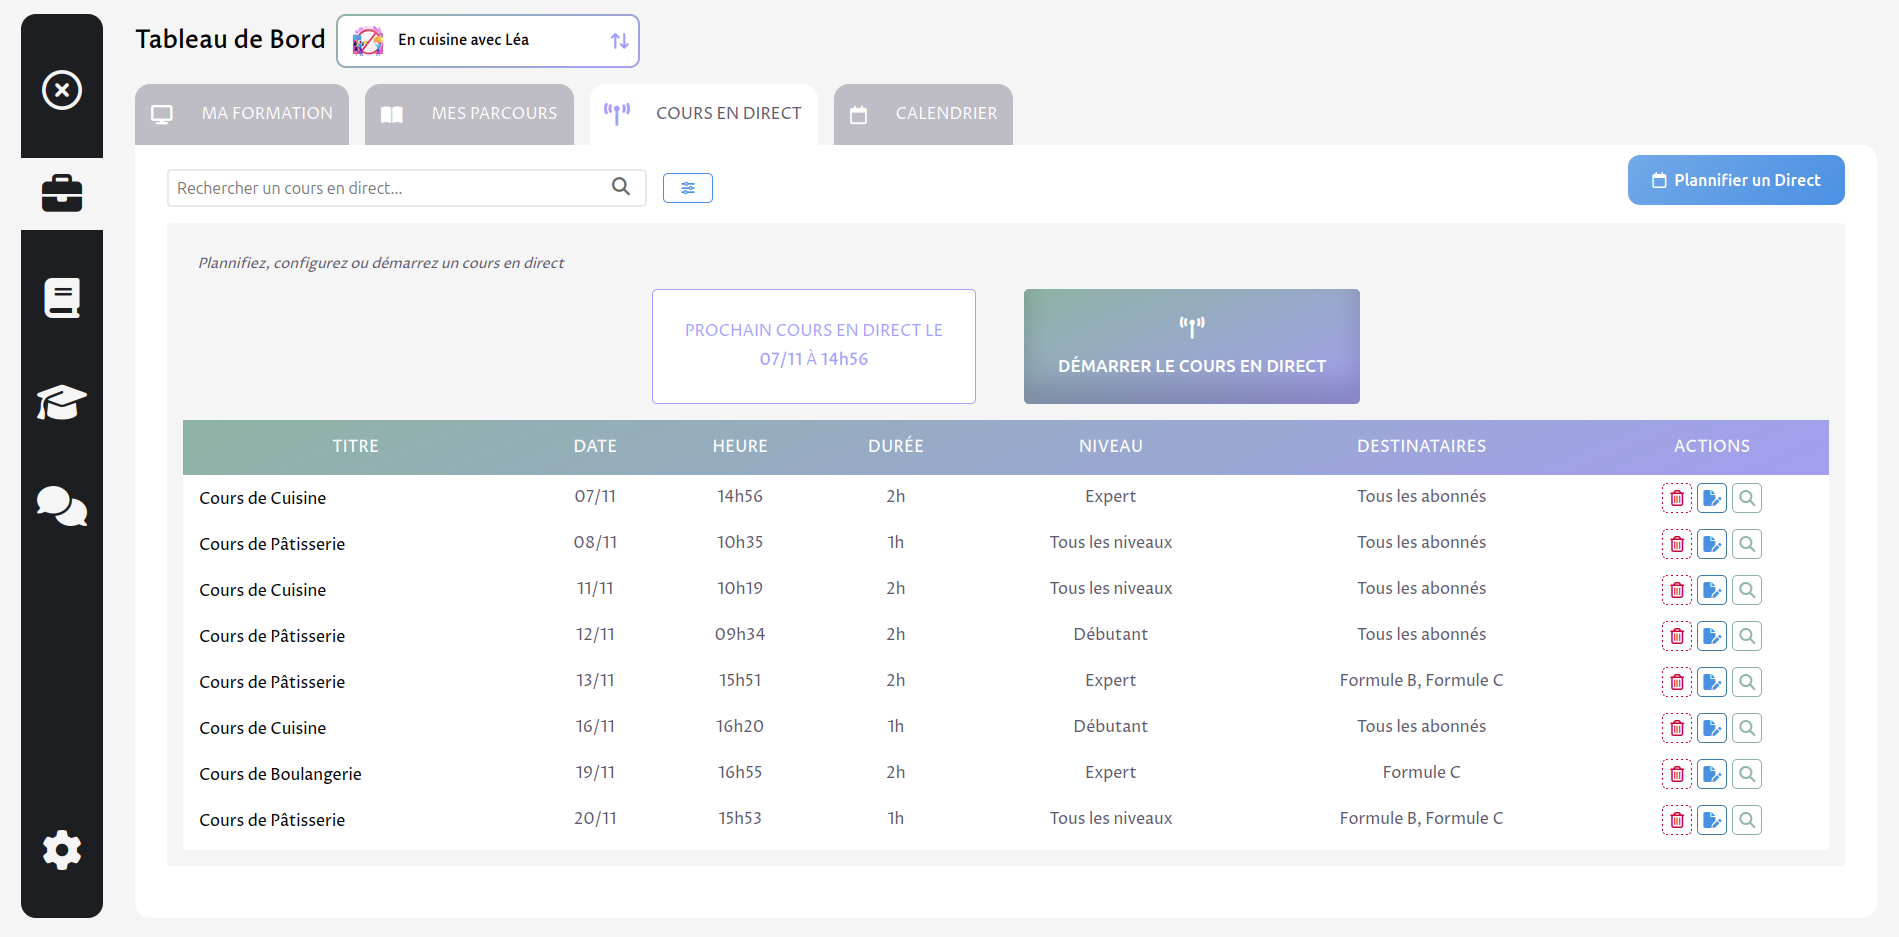Open the courses section via the graduation cap icon
Viewport: 1899px width, 937px height.
(x=61, y=402)
